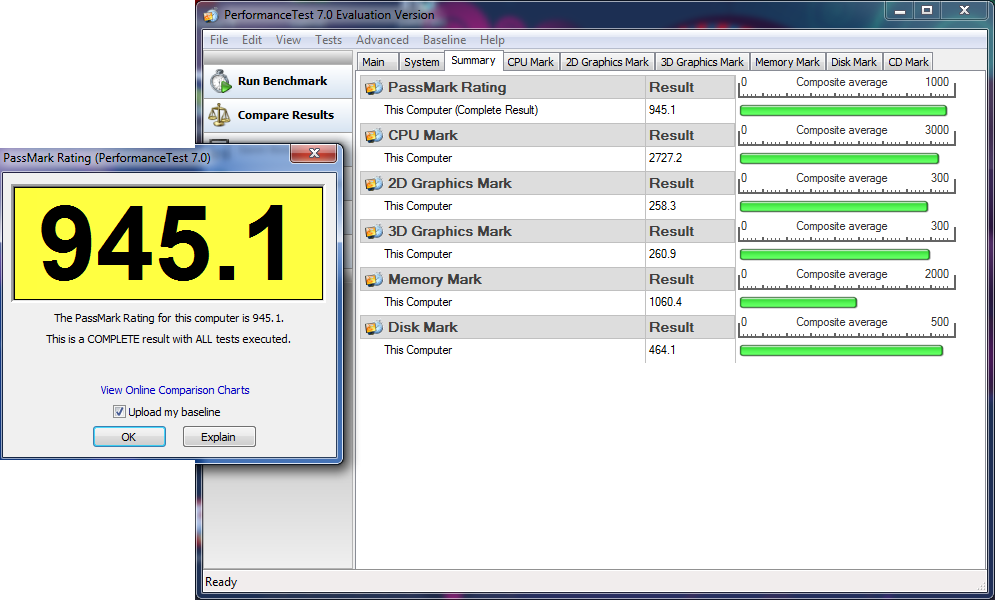The height and width of the screenshot is (600, 995).
Task: Click the 3D Graphics Mark header icon
Action: pos(374,232)
